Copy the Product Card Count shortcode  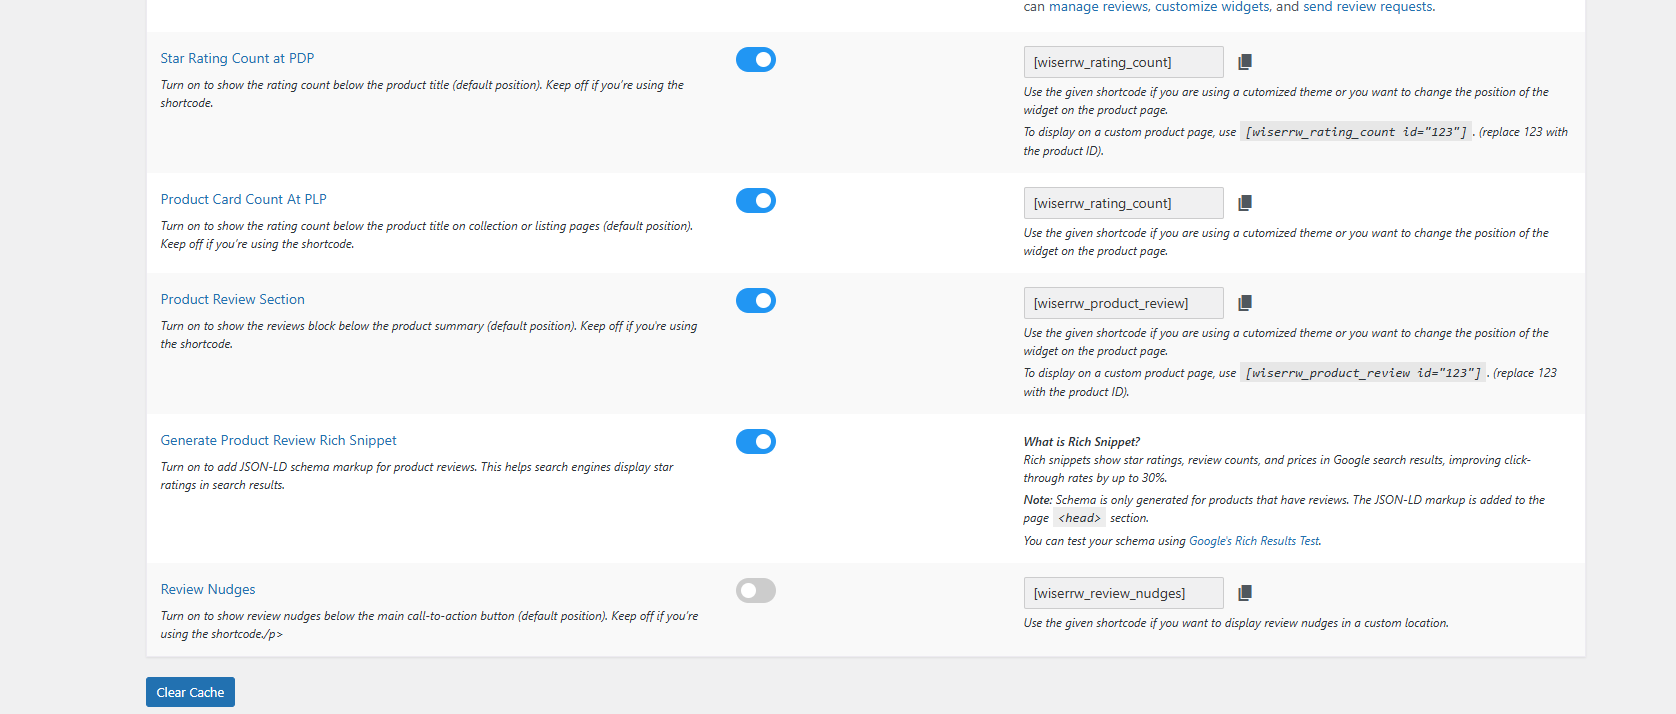click(1245, 203)
